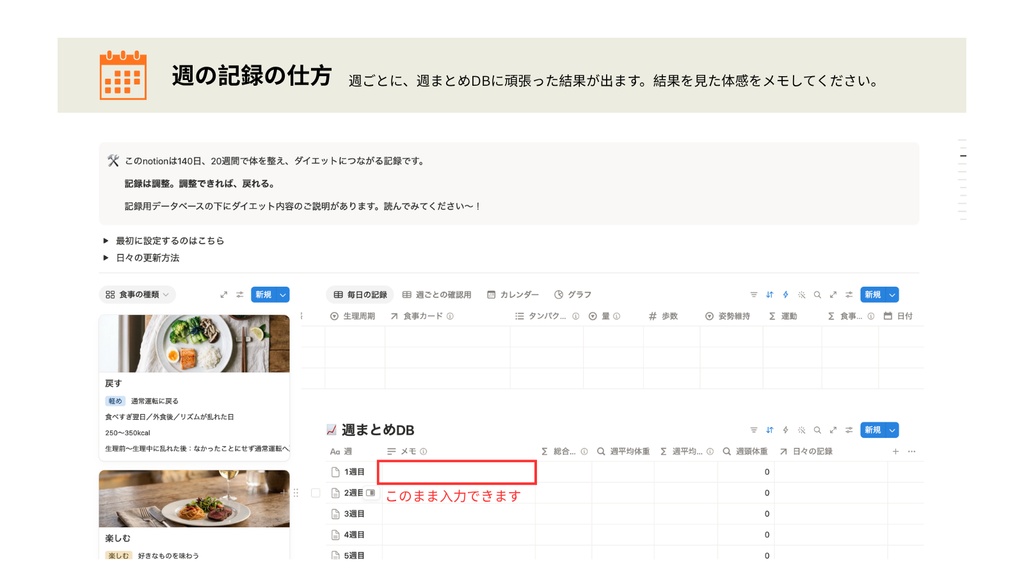This screenshot has width=1024, height=576.
Task: Open filter in the 毎日の記録 database toolbar
Action: (x=754, y=295)
